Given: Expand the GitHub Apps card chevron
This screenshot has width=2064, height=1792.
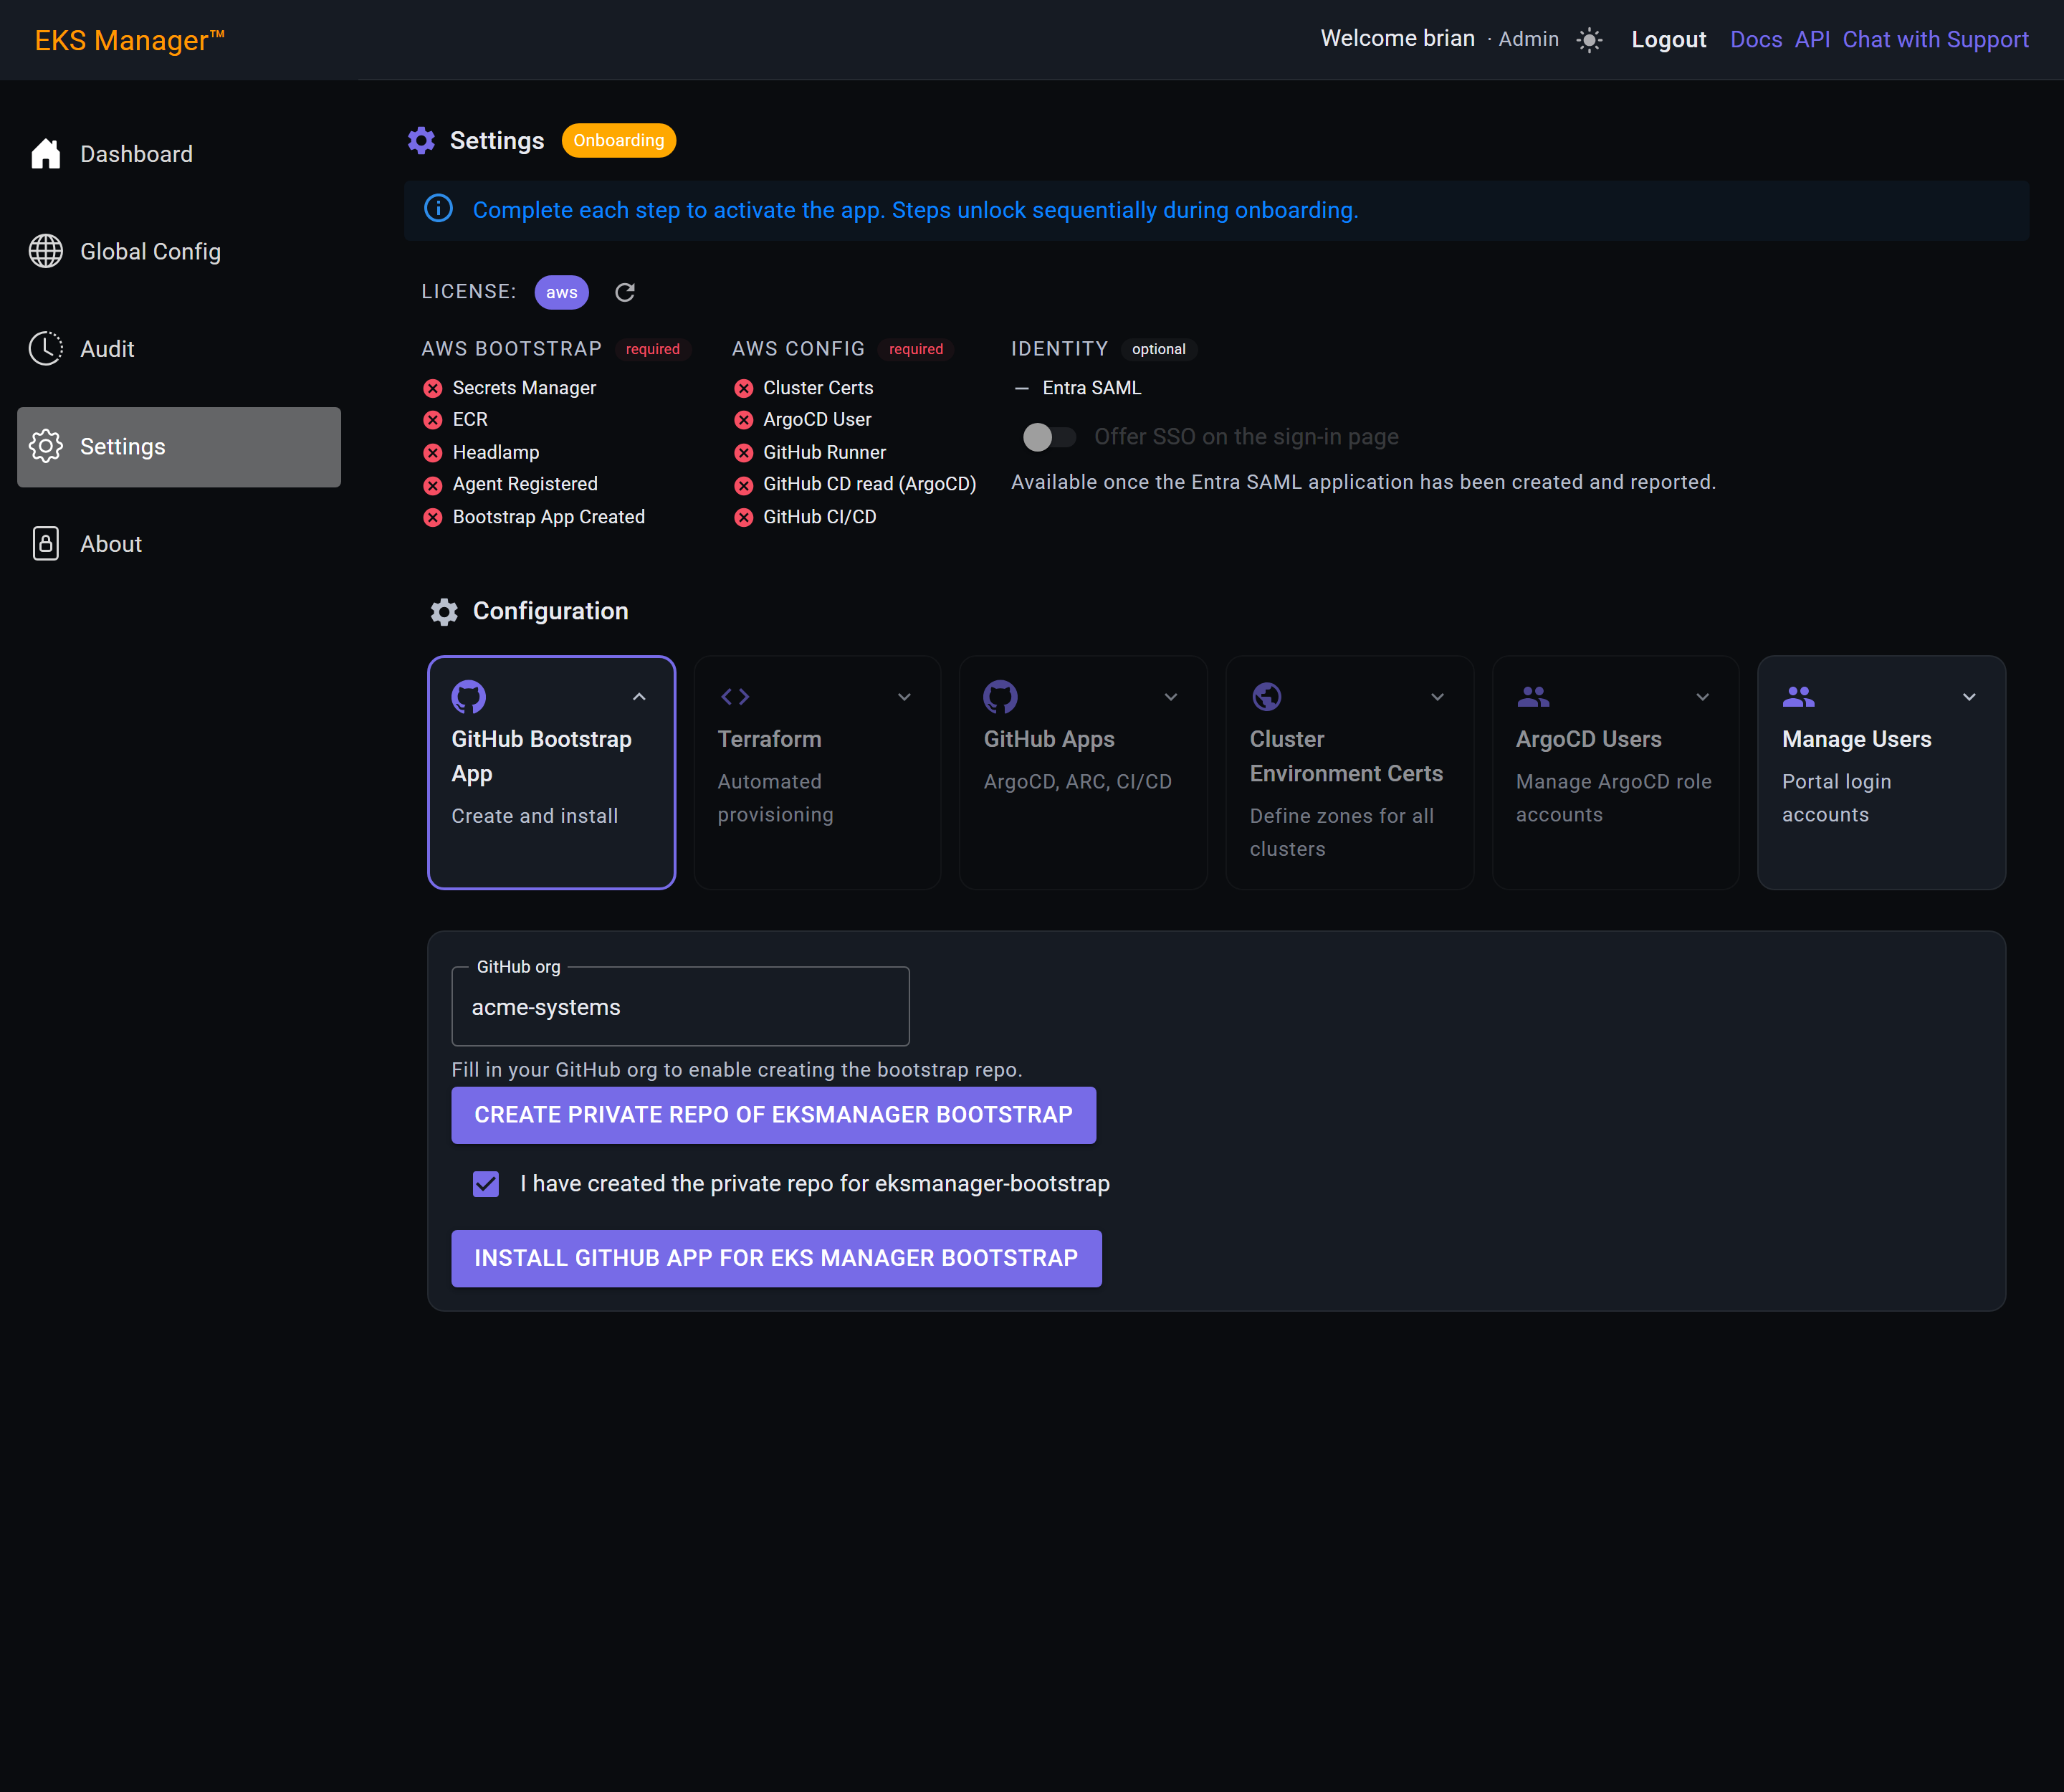Looking at the screenshot, I should pos(1171,697).
